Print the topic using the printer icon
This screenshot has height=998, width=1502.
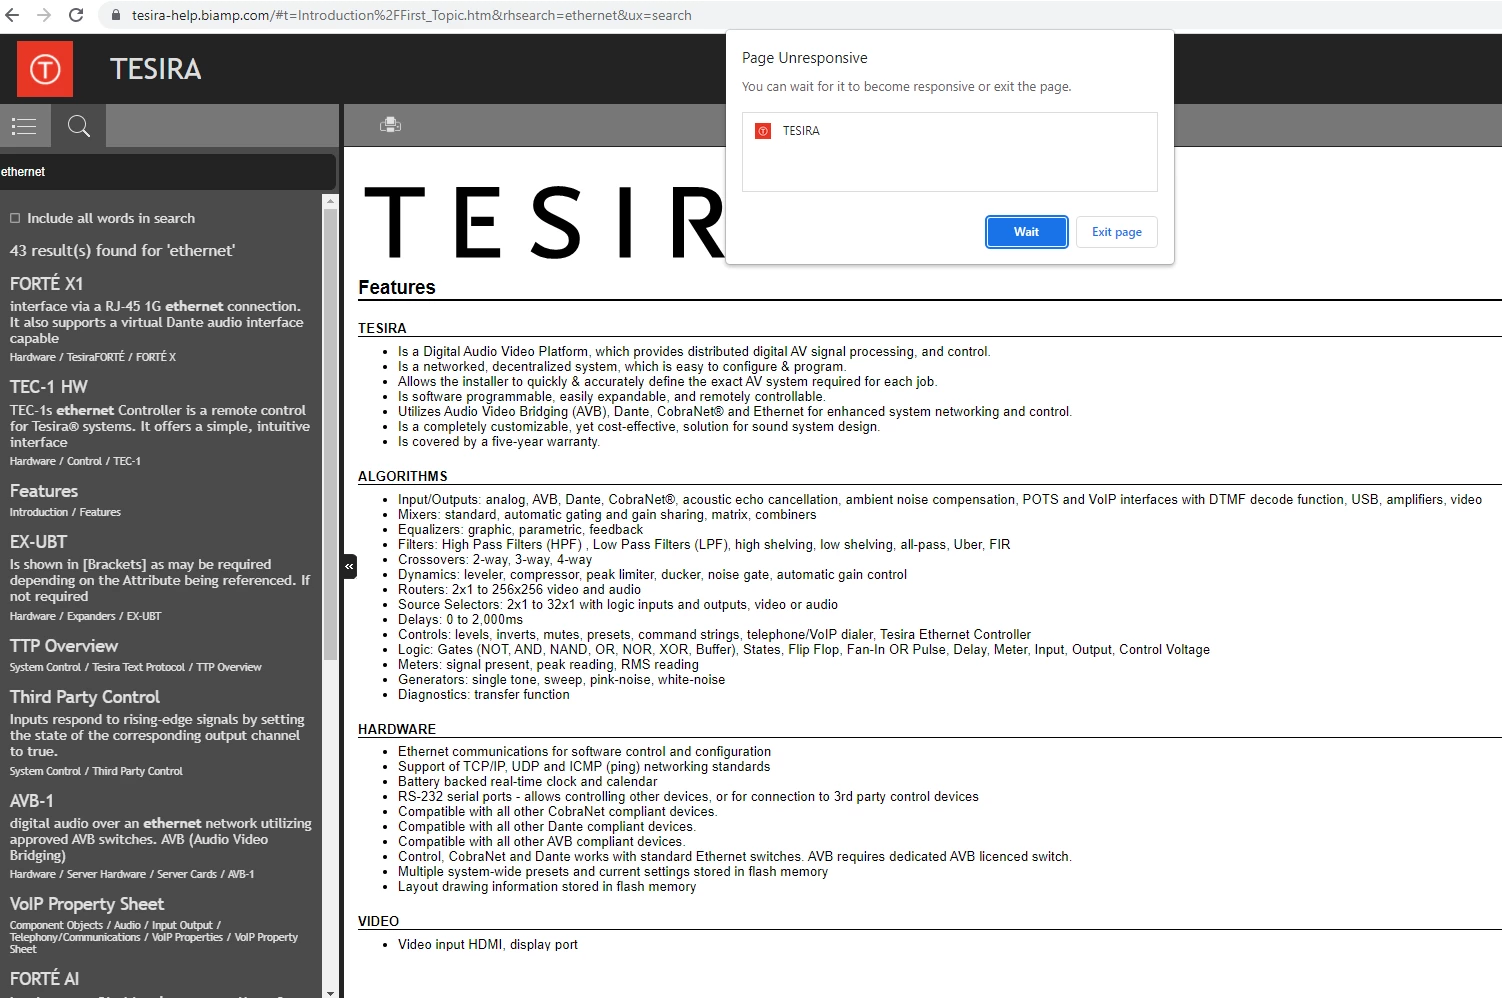[390, 125]
